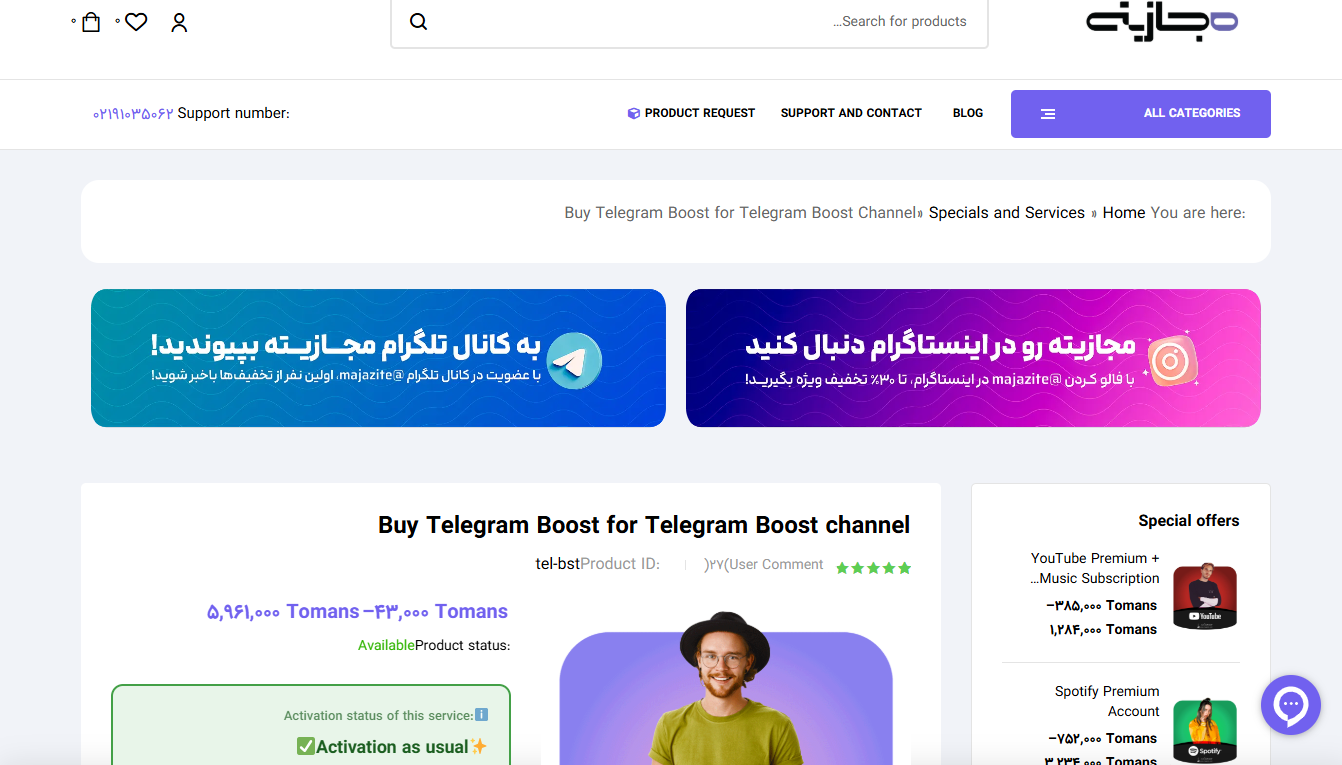Open the Telegram channel banner
The image size is (1342, 765).
pyautogui.click(x=378, y=358)
